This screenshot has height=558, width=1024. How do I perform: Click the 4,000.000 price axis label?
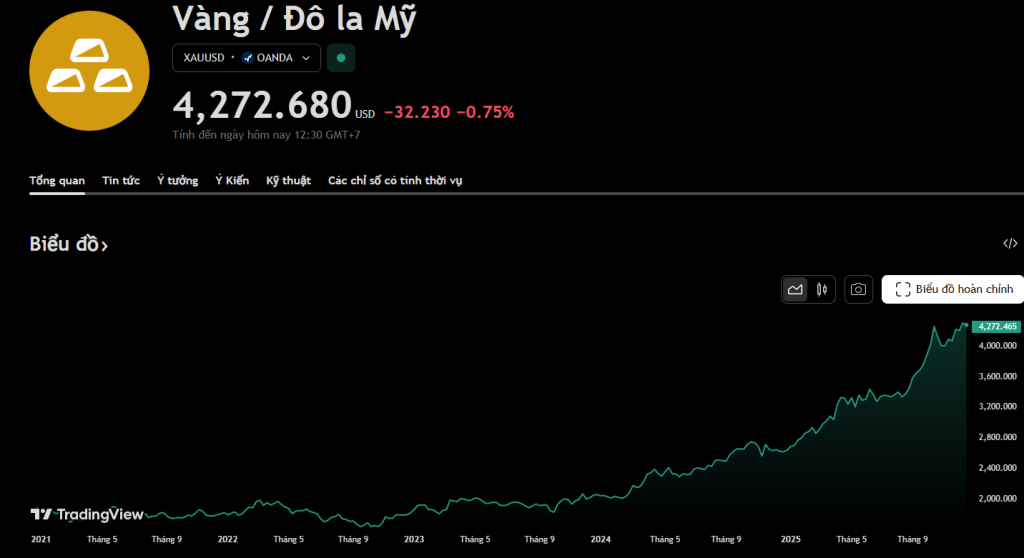tap(997, 346)
